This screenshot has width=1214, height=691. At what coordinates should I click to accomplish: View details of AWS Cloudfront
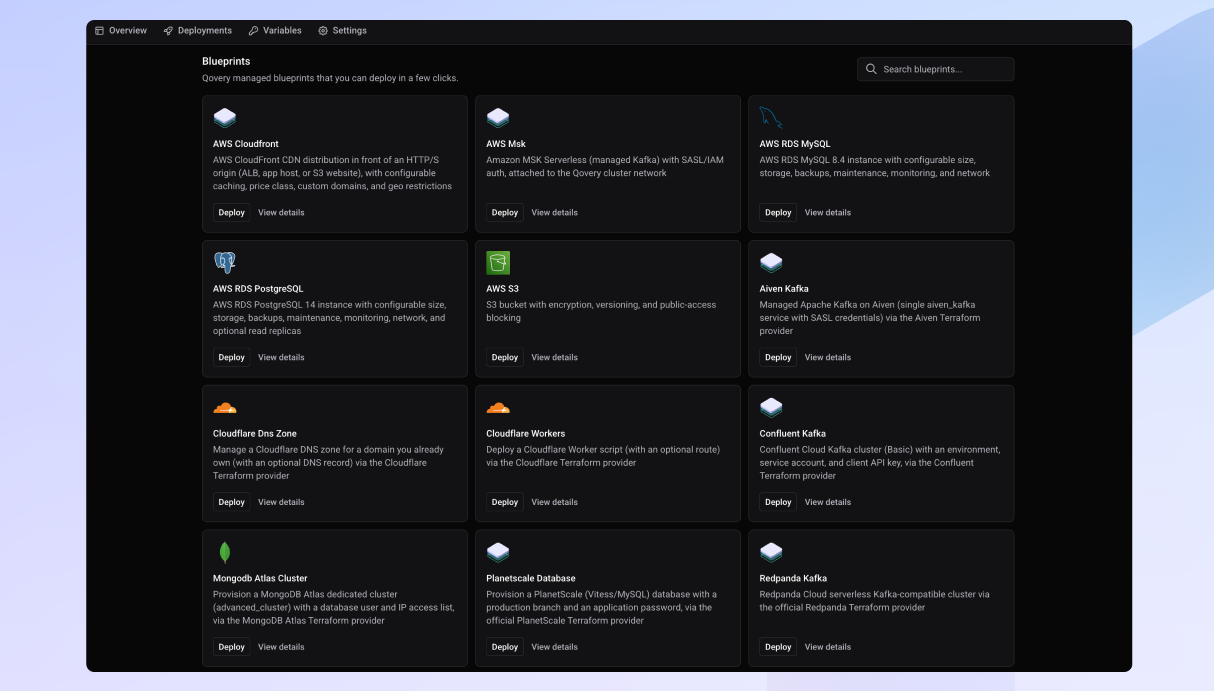point(281,212)
